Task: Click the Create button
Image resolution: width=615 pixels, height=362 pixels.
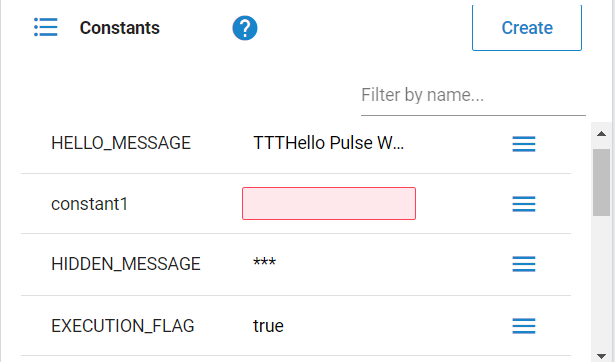Action: [527, 27]
